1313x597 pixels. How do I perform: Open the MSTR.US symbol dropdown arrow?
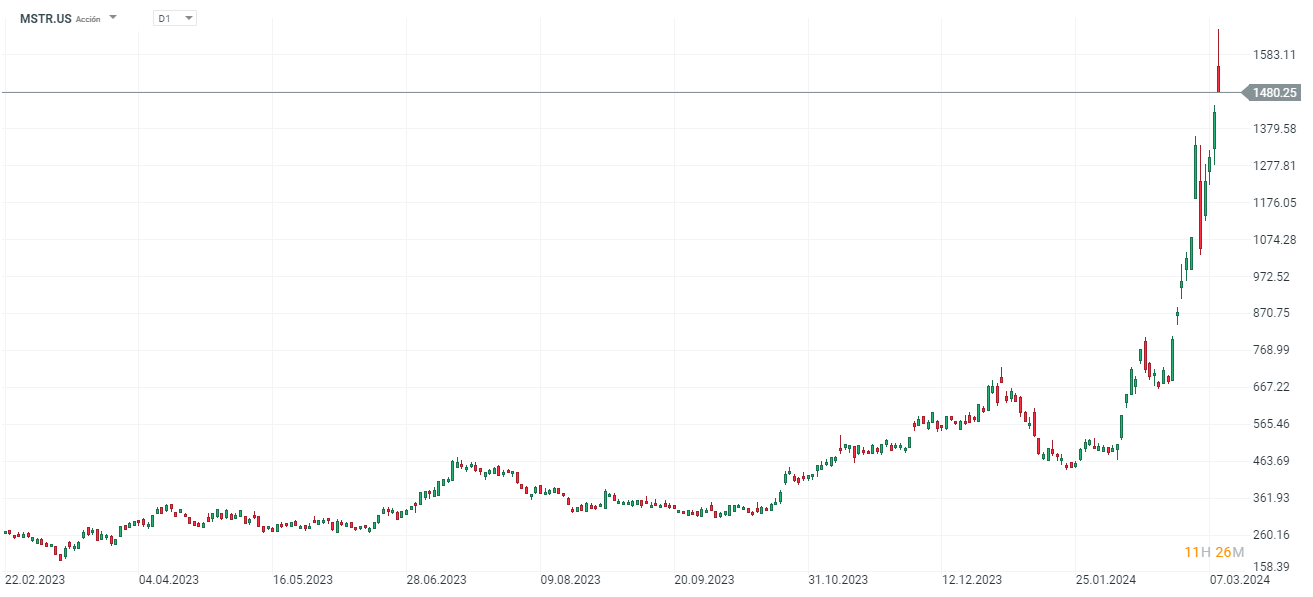tap(113, 18)
